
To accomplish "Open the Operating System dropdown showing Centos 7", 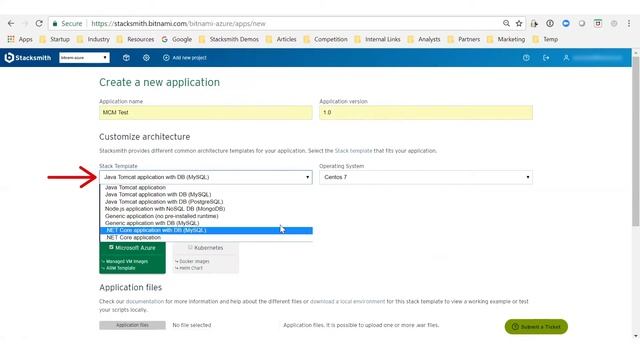I will [426, 177].
